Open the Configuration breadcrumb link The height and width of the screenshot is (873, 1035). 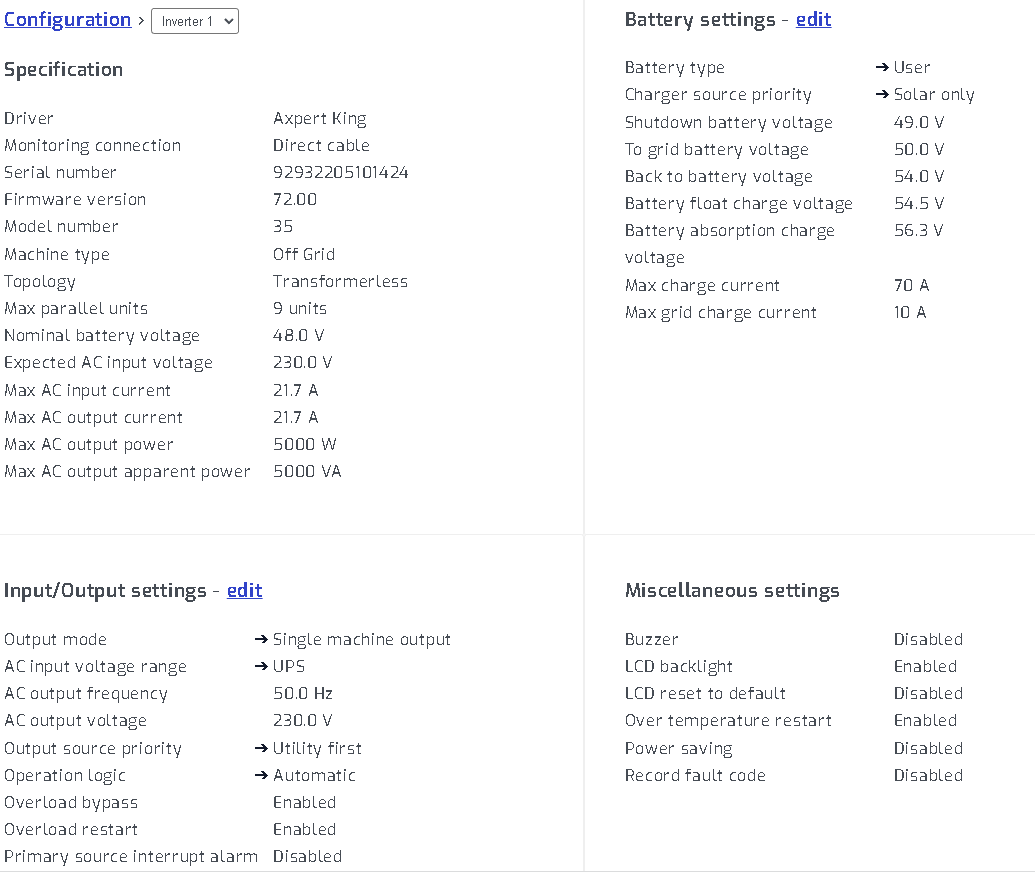pos(67,20)
